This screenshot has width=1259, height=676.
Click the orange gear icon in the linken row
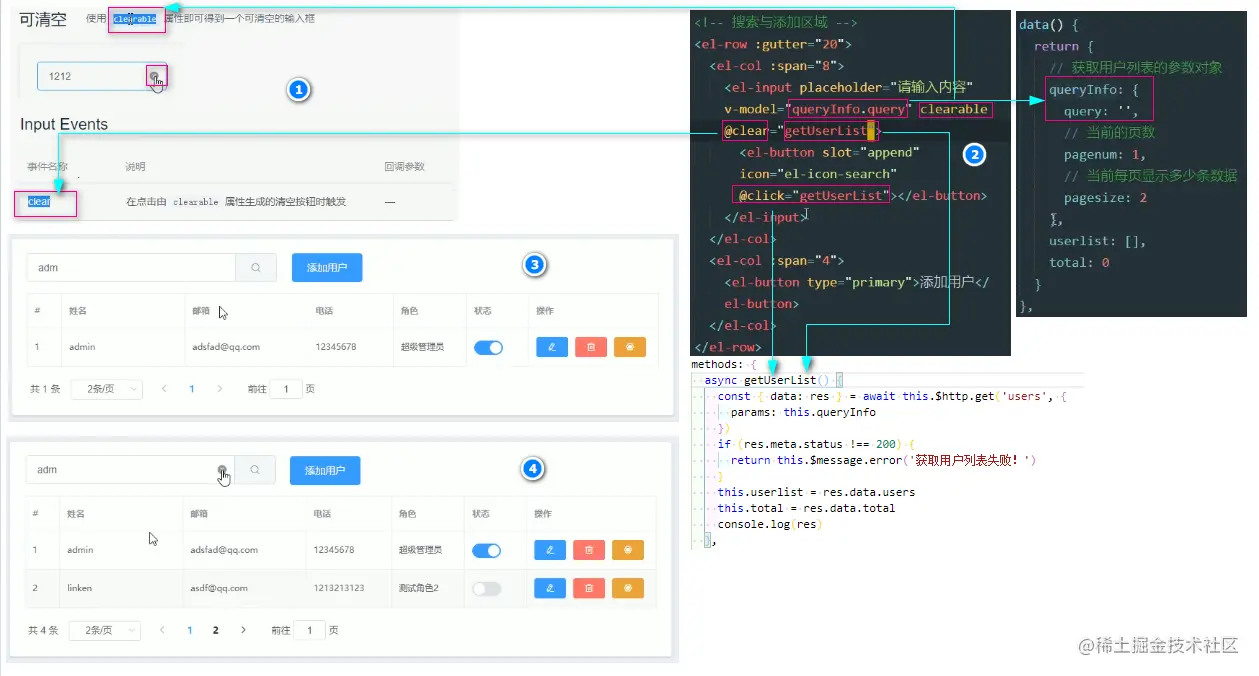coord(628,588)
